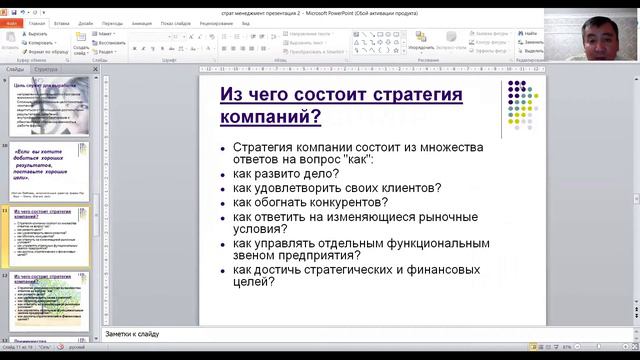Image resolution: width=640 pixels, height=360 pixels.
Task: Open Контур фигуры shape outline dropdown
Action: pyautogui.click(x=488, y=42)
